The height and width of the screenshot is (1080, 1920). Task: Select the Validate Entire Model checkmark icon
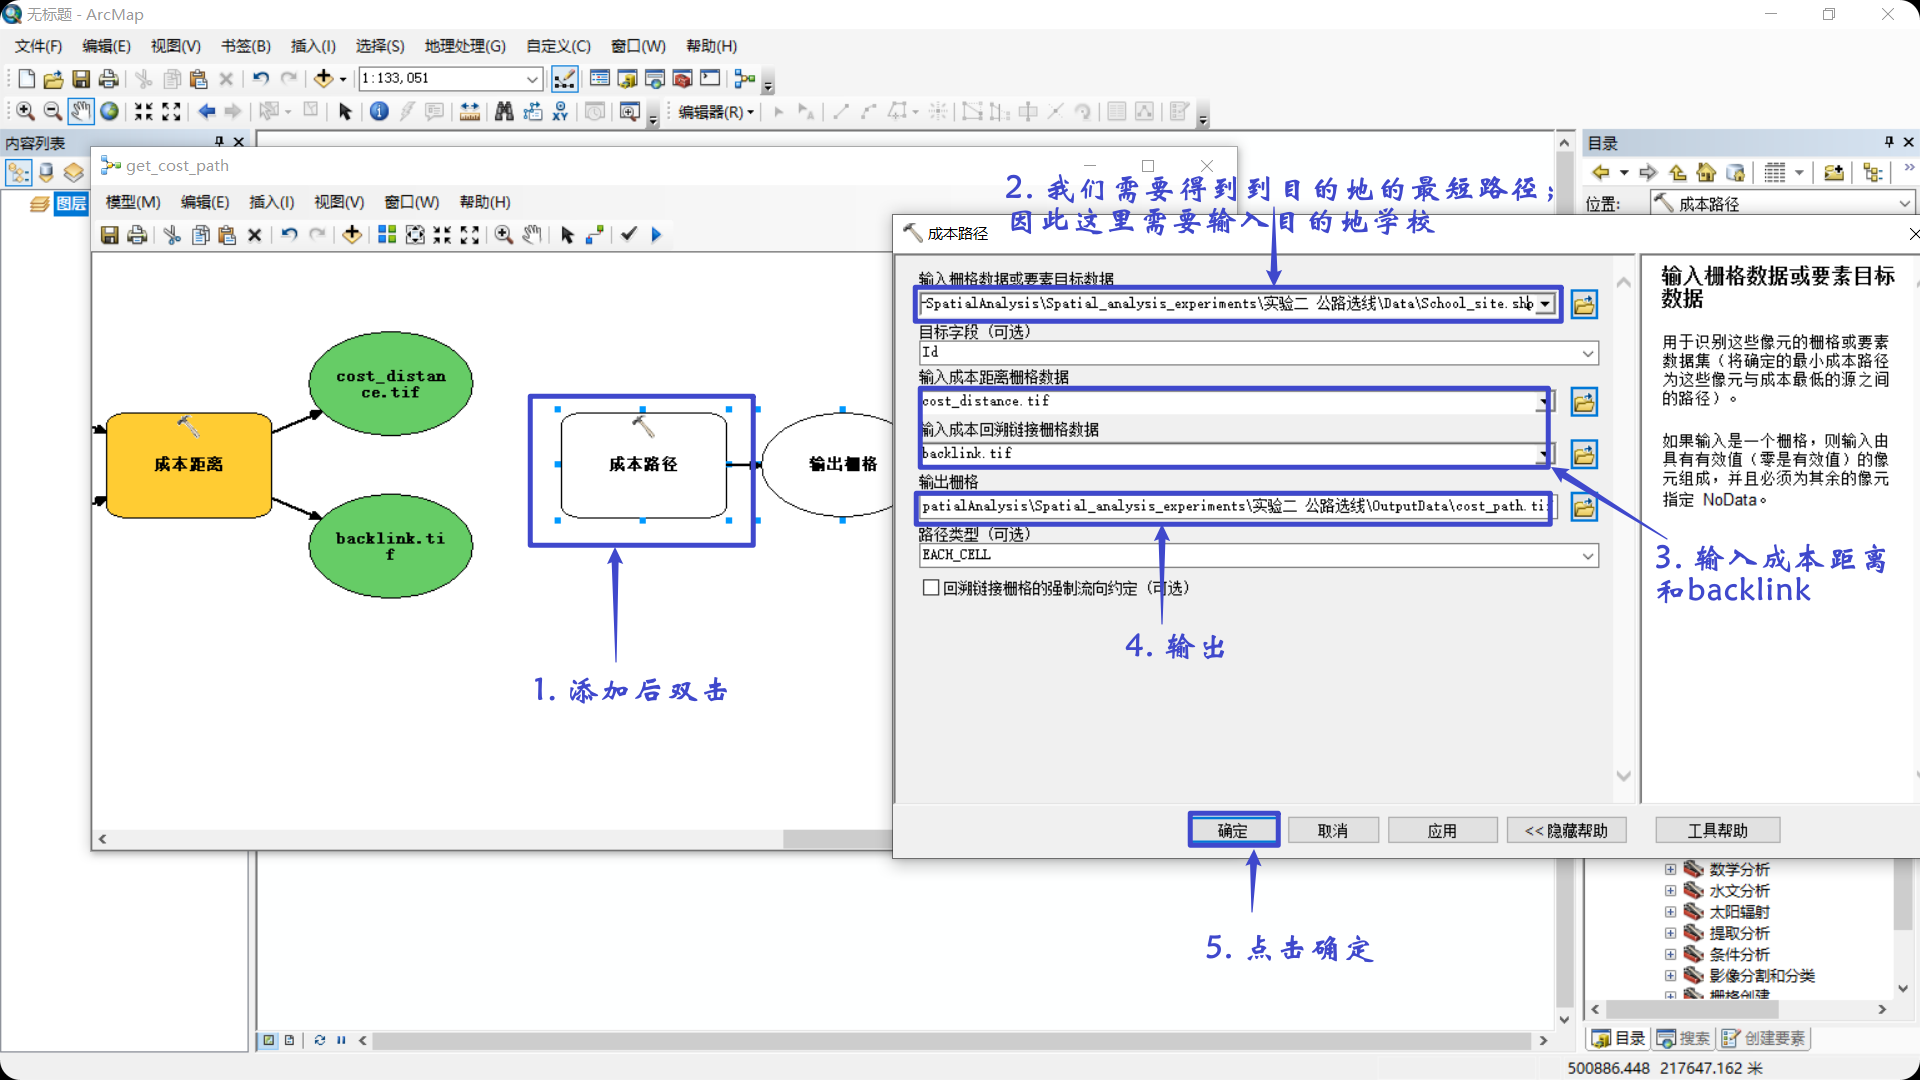tap(628, 235)
